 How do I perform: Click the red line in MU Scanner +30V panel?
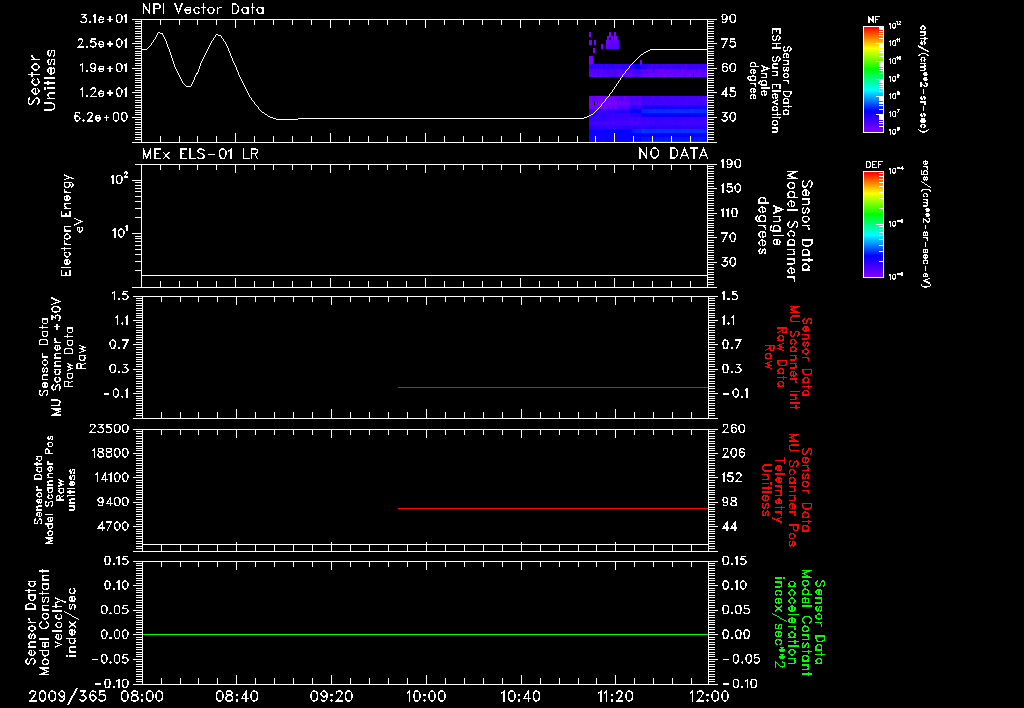click(553, 387)
